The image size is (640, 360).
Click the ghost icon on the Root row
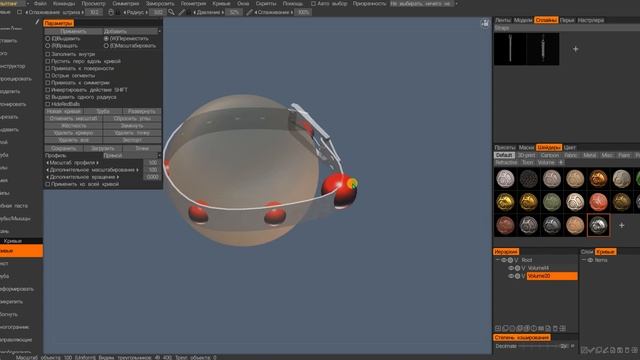[510, 260]
